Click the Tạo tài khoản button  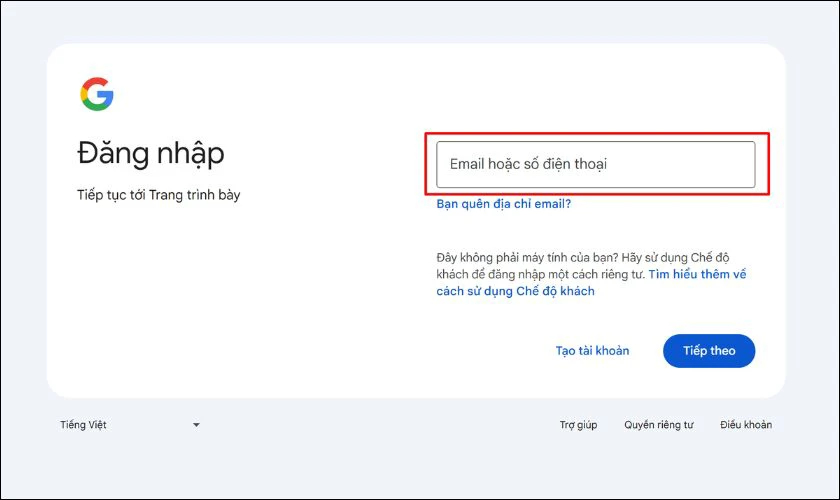click(592, 351)
